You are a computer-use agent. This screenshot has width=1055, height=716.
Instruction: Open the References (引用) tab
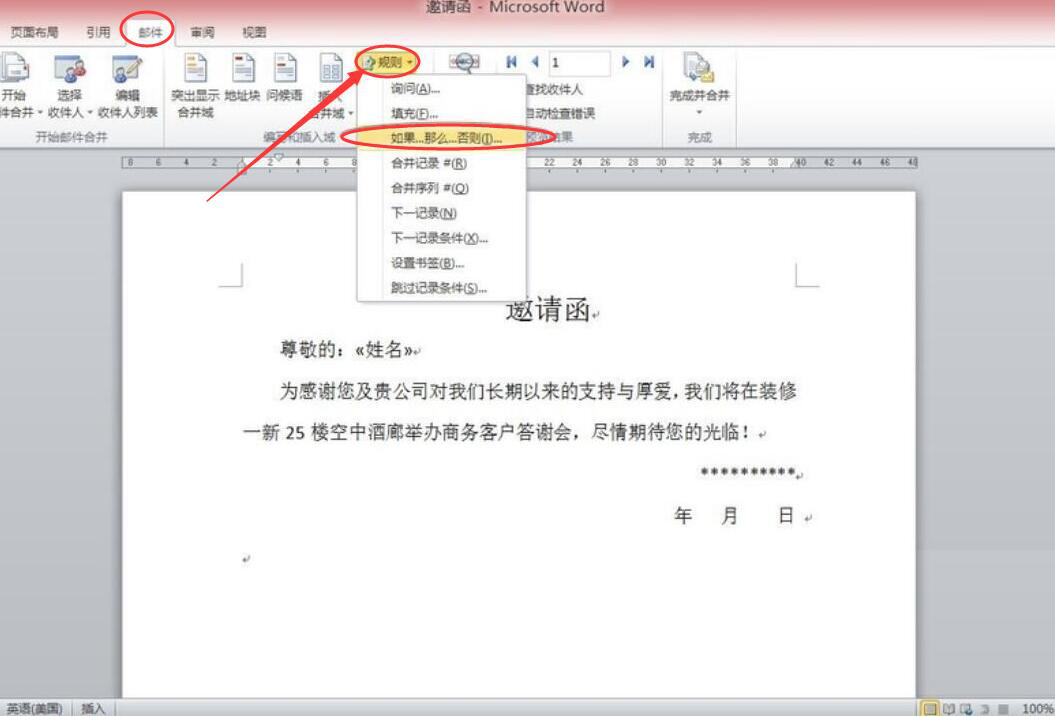coord(98,32)
